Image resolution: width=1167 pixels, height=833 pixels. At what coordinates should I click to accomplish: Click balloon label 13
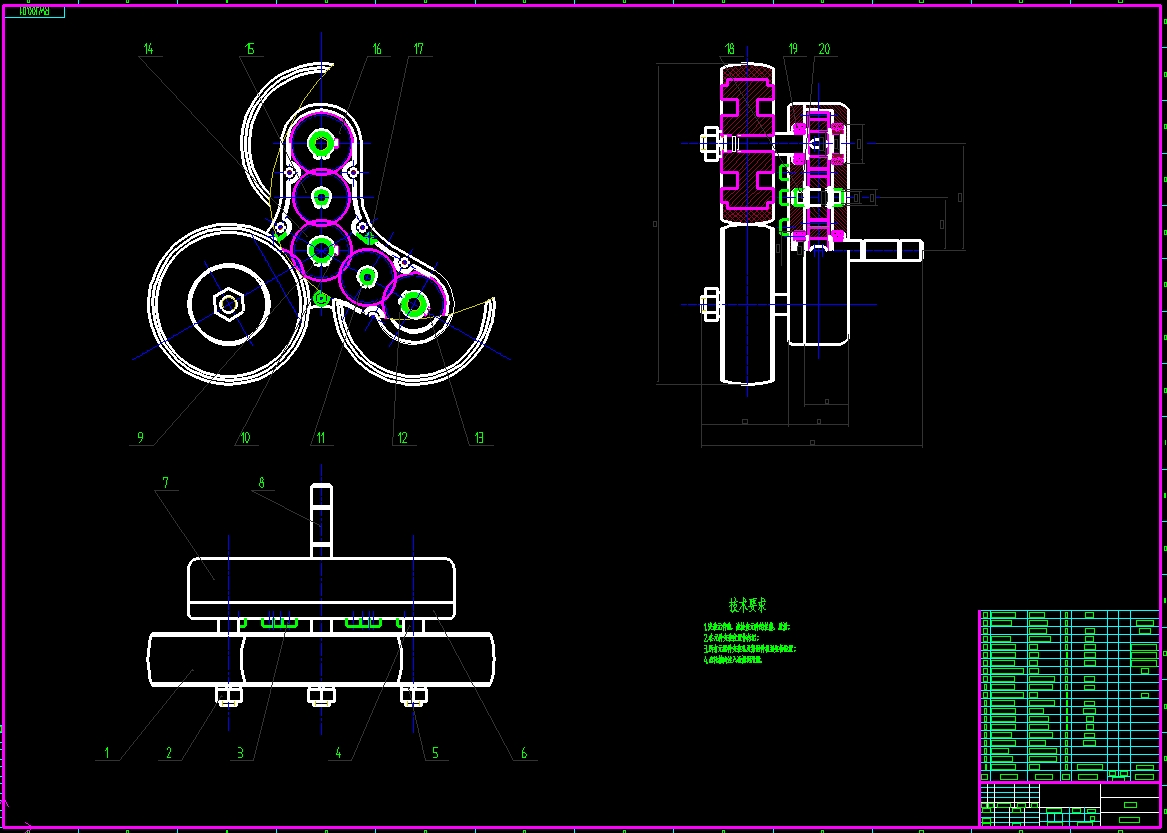click(x=479, y=438)
